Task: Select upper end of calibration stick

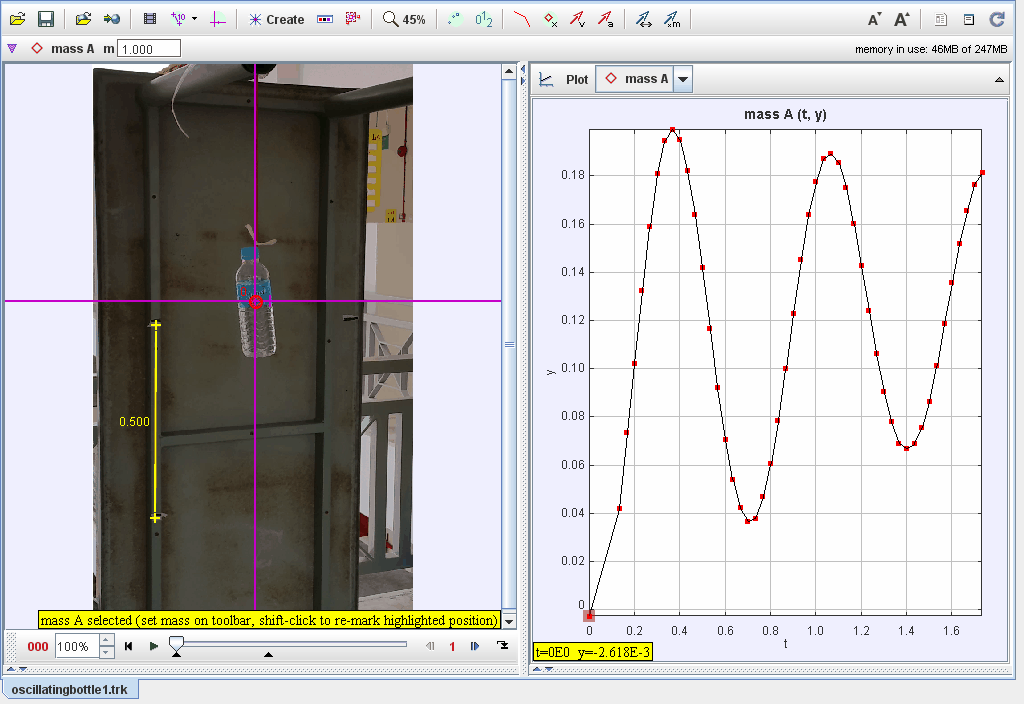Action: (x=155, y=325)
